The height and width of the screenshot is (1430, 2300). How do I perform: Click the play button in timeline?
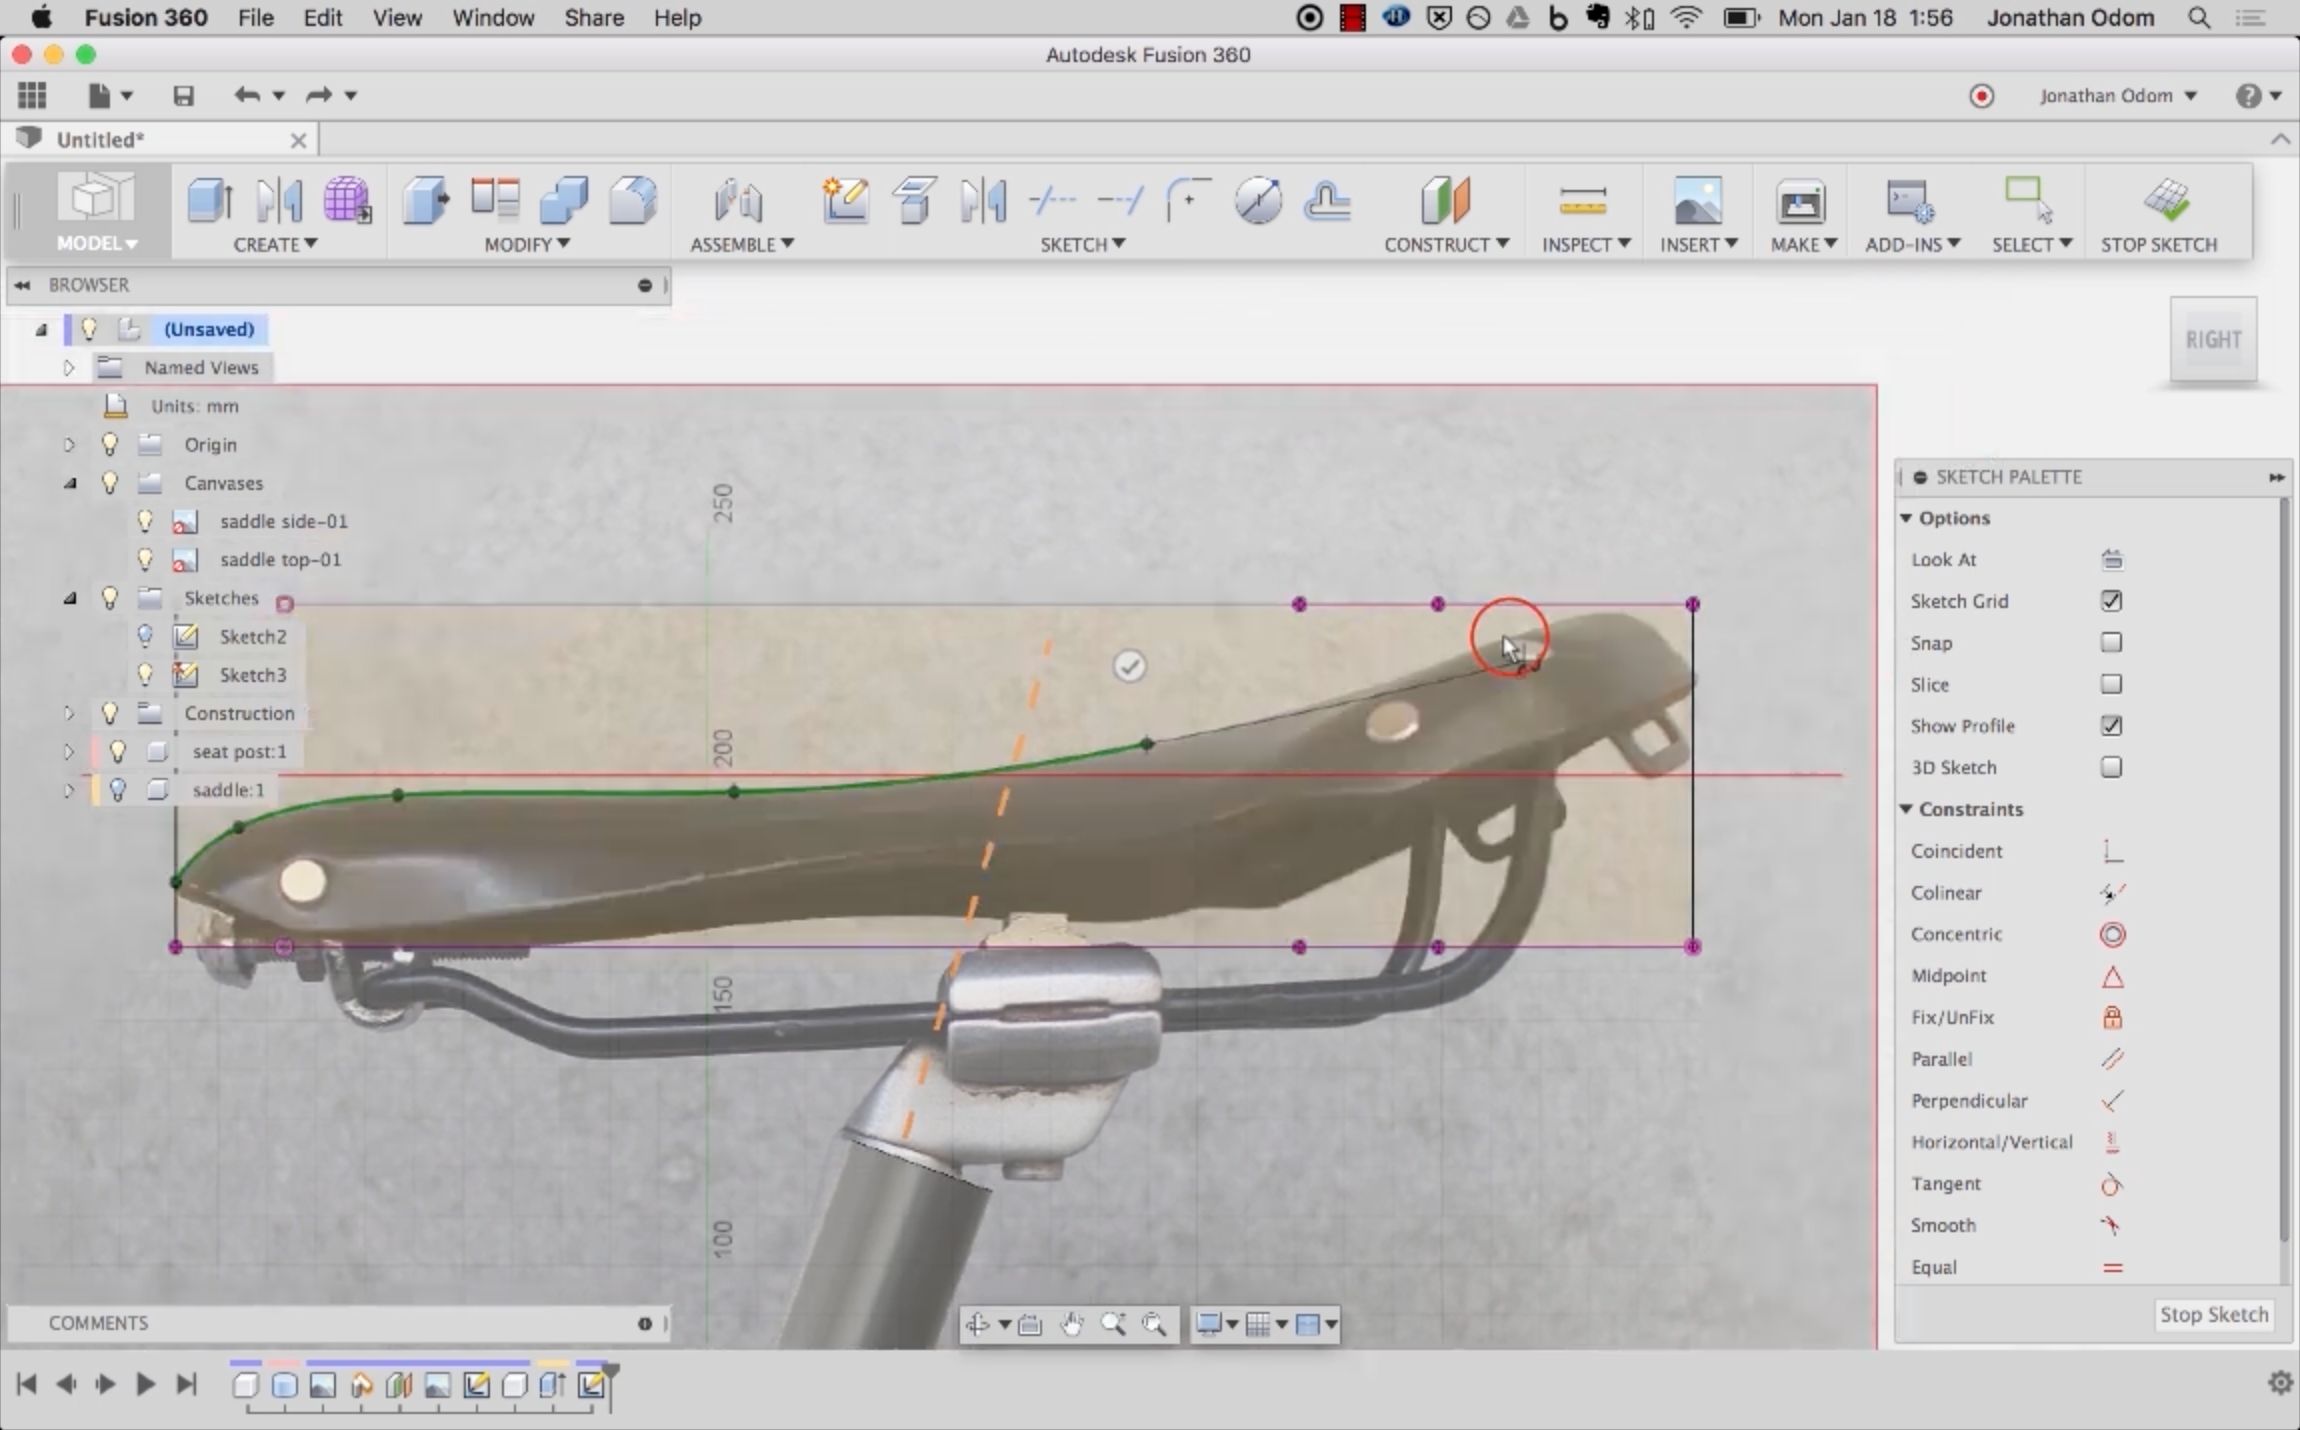tap(145, 1384)
